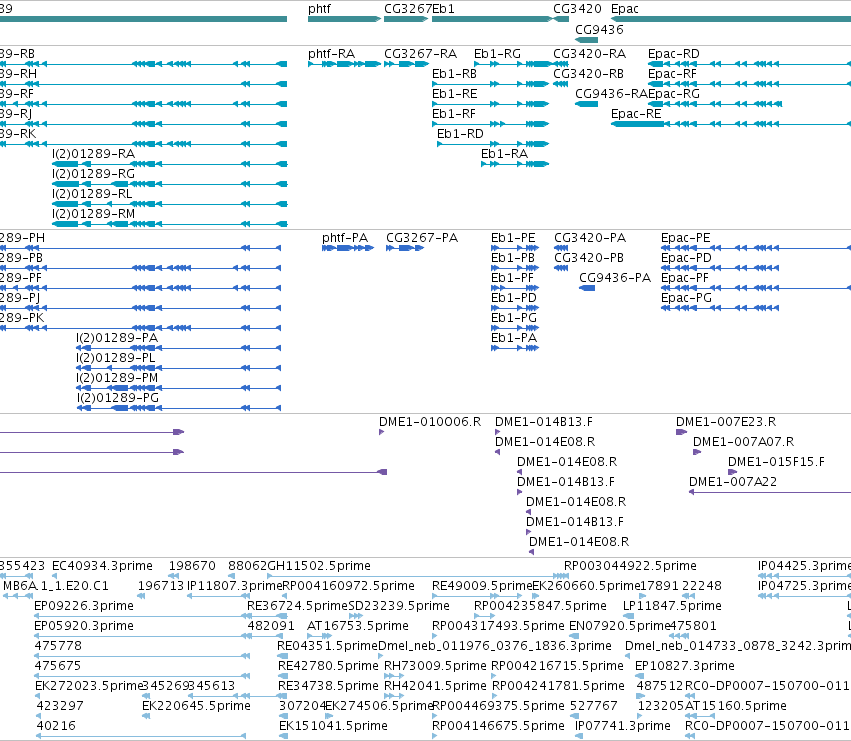
Task: Select the l(2)01289-RA transcript label
Action: pos(93,154)
